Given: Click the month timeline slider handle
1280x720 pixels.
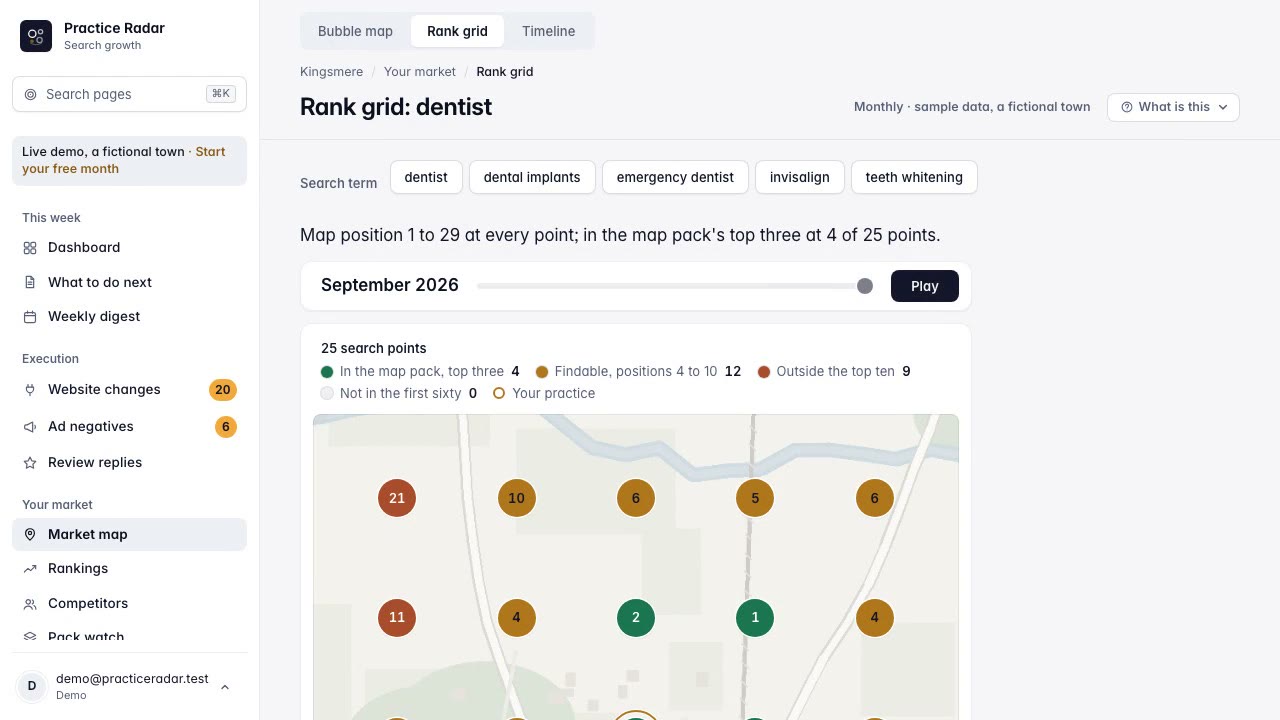Looking at the screenshot, I should pos(865,286).
